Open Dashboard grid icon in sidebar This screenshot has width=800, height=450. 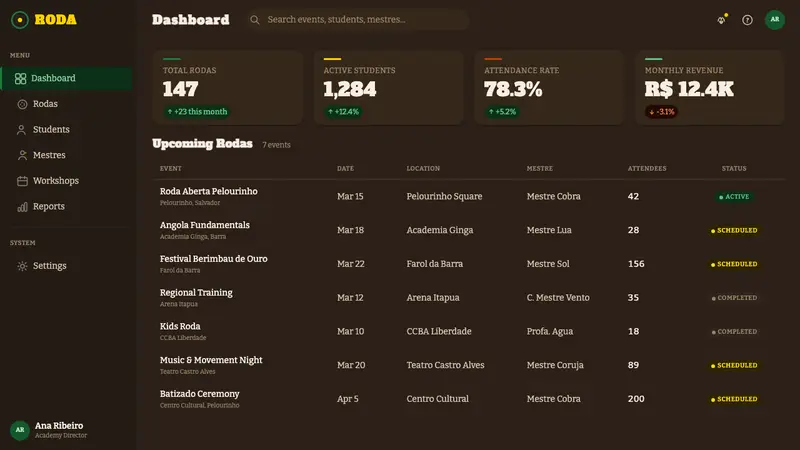pos(20,78)
